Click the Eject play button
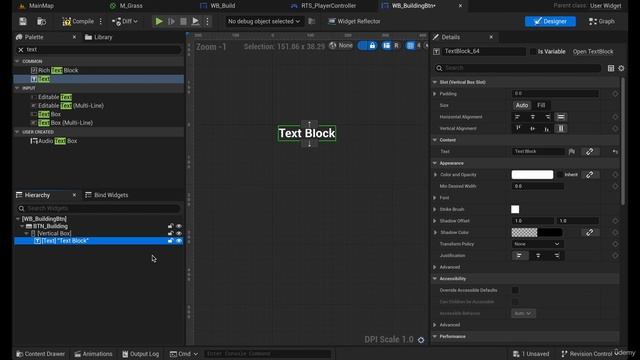Screen dimensions: 640x360 [196, 21]
